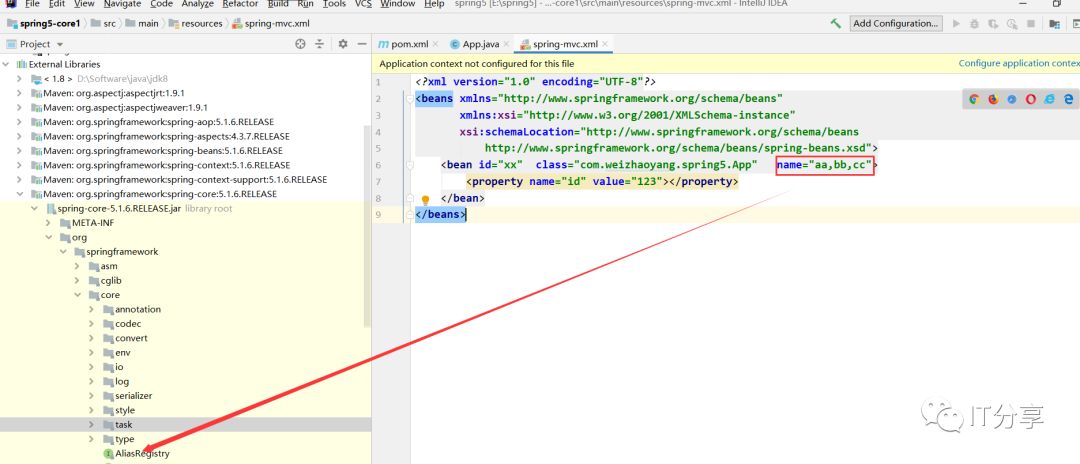Screen dimensions: 1080x464
Task: Click line number 6 in gutter
Action: pos(377,165)
